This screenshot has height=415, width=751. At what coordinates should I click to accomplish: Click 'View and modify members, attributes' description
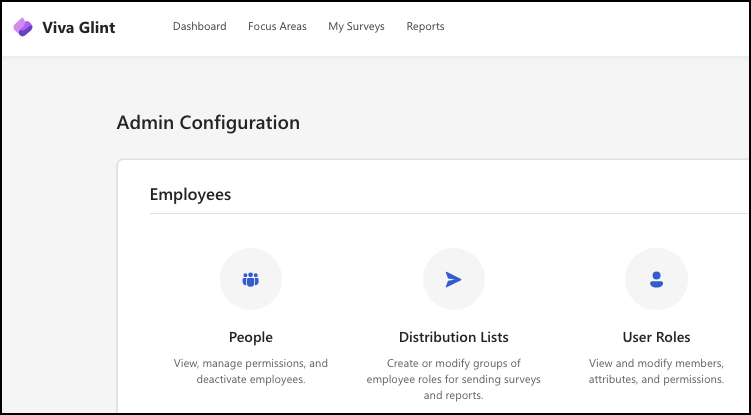[x=656, y=371]
